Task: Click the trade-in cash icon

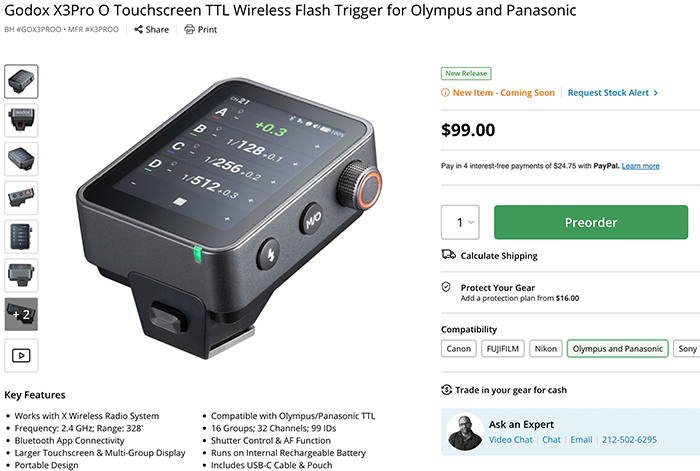Action: pyautogui.click(x=446, y=390)
